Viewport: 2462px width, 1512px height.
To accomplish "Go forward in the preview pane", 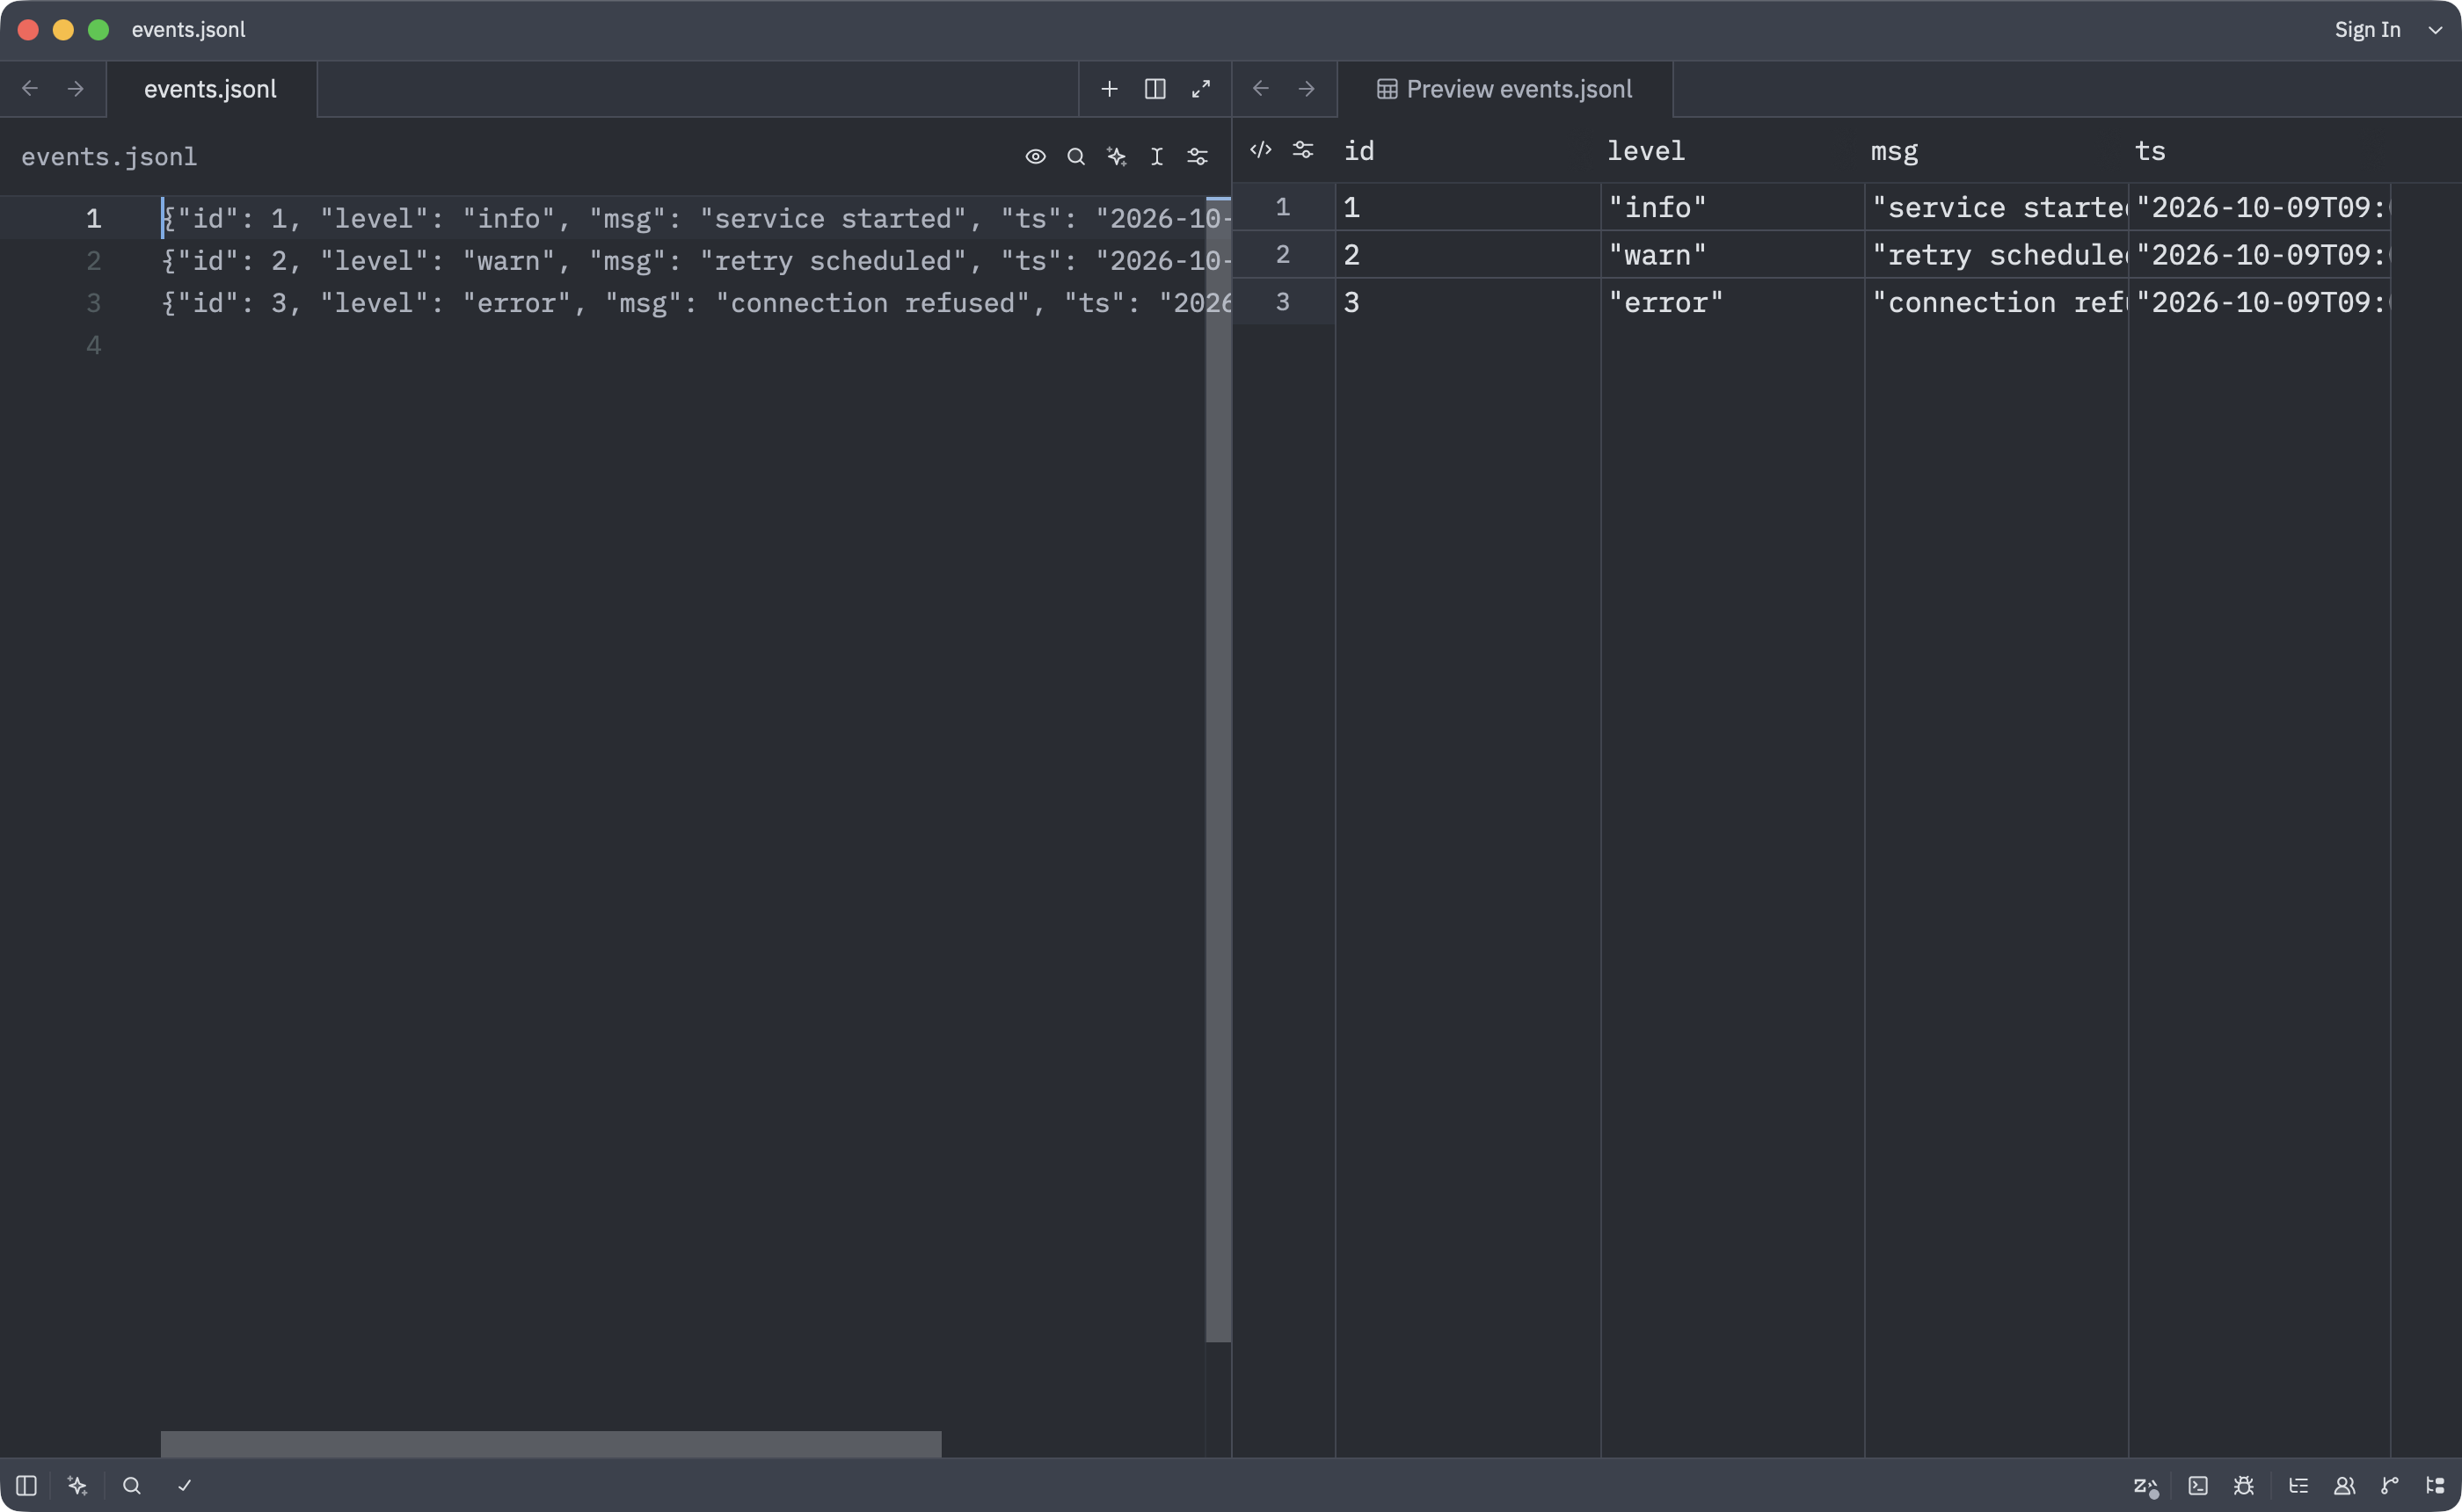I will coord(1307,89).
